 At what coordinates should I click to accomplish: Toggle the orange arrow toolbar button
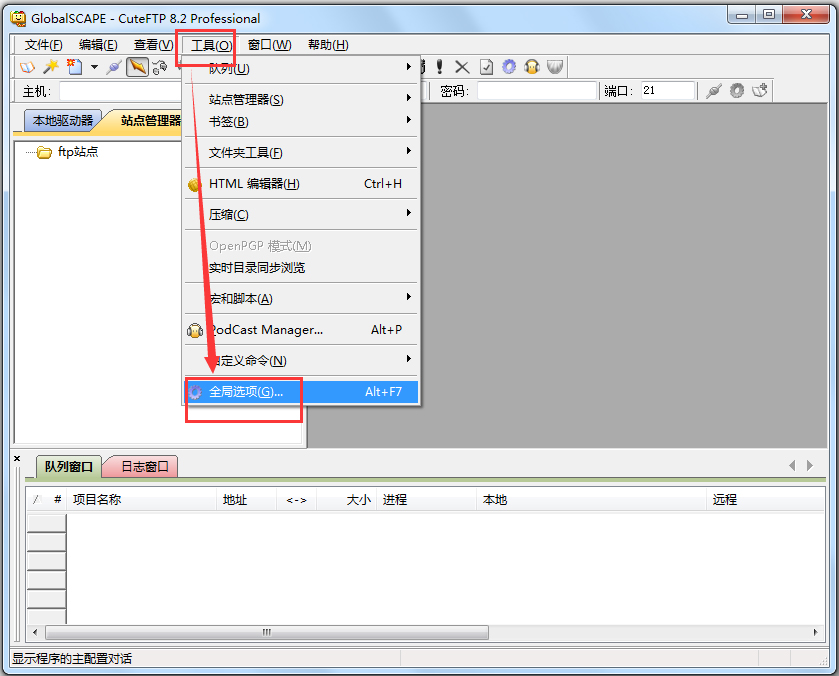(x=138, y=67)
